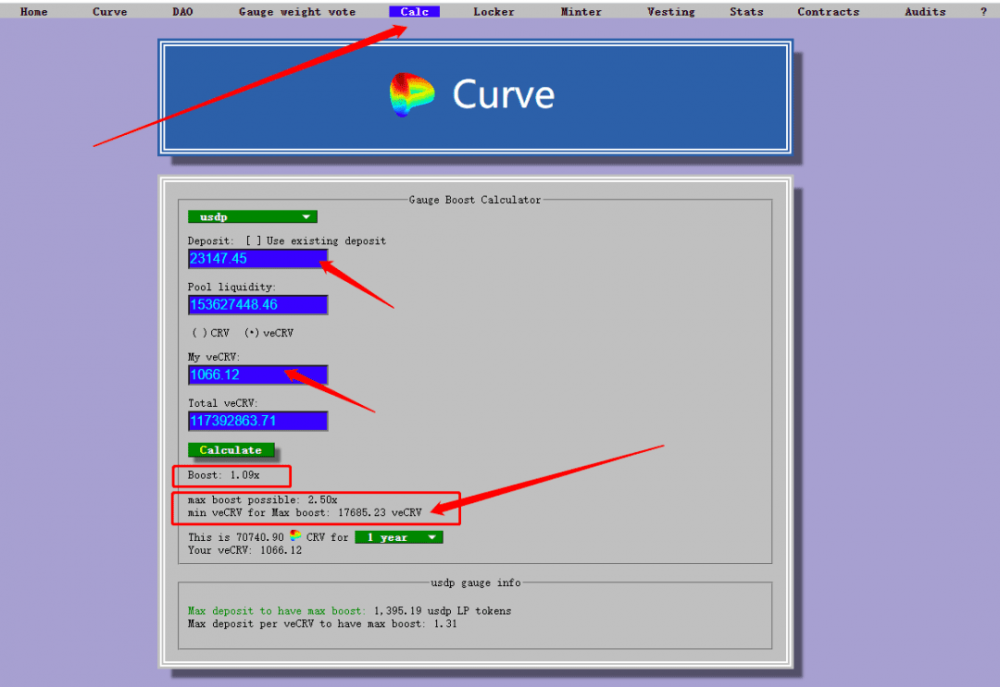Open the Audits page
This screenshot has height=687, width=1000.
pyautogui.click(x=925, y=11)
